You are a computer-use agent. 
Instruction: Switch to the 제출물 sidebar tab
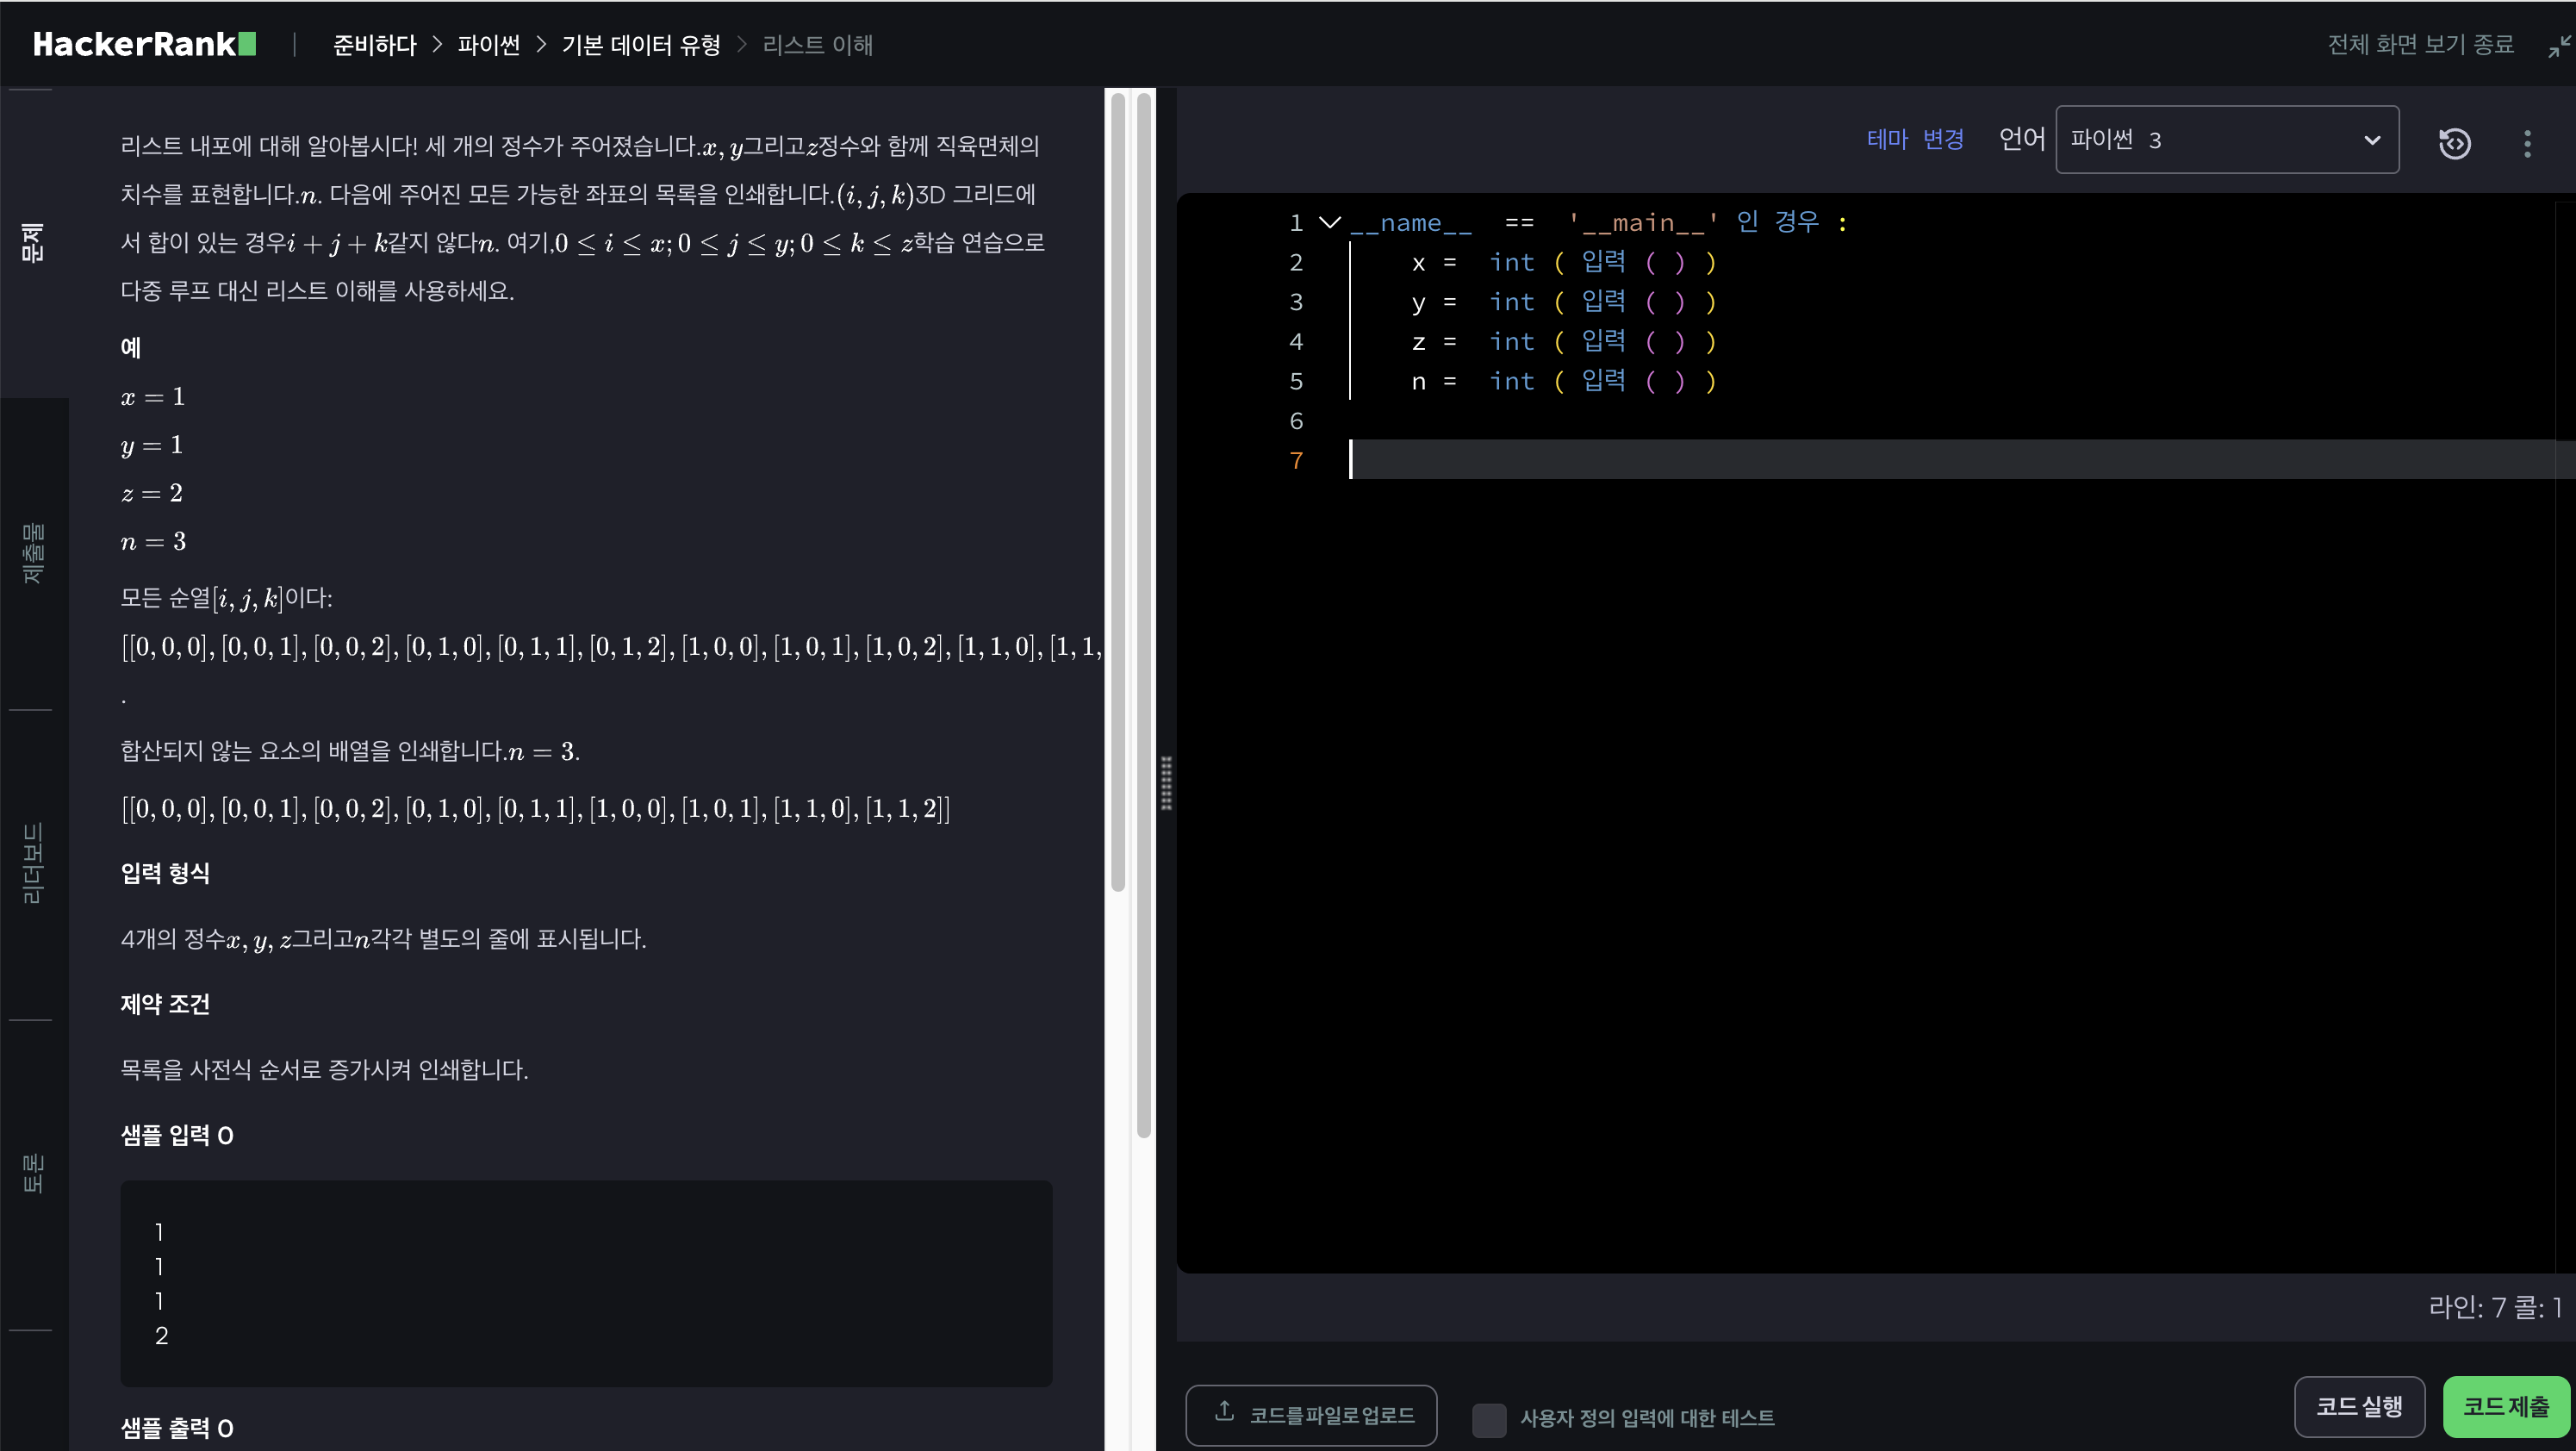[x=33, y=553]
